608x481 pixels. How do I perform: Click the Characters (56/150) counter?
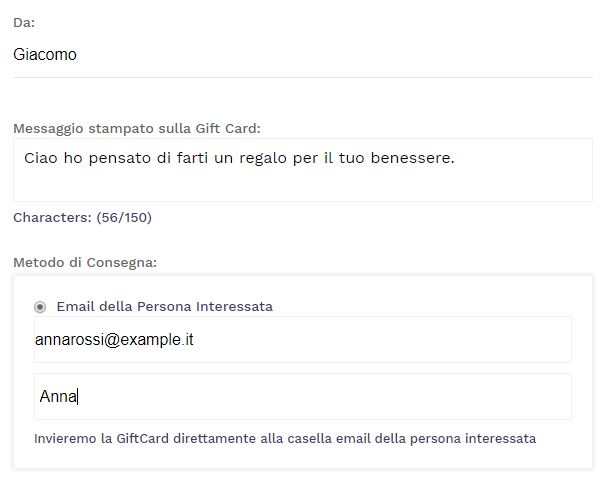[82, 217]
